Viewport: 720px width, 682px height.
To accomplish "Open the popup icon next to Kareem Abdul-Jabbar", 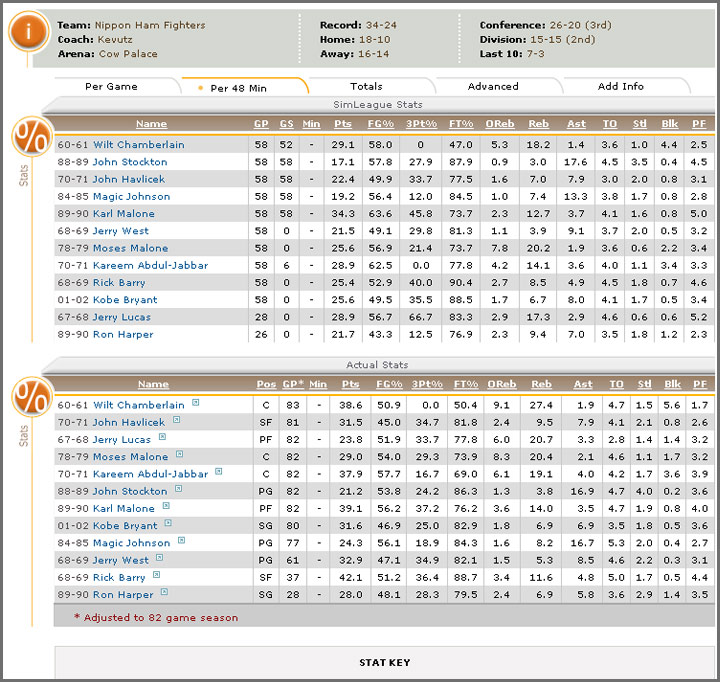I will 218,473.
